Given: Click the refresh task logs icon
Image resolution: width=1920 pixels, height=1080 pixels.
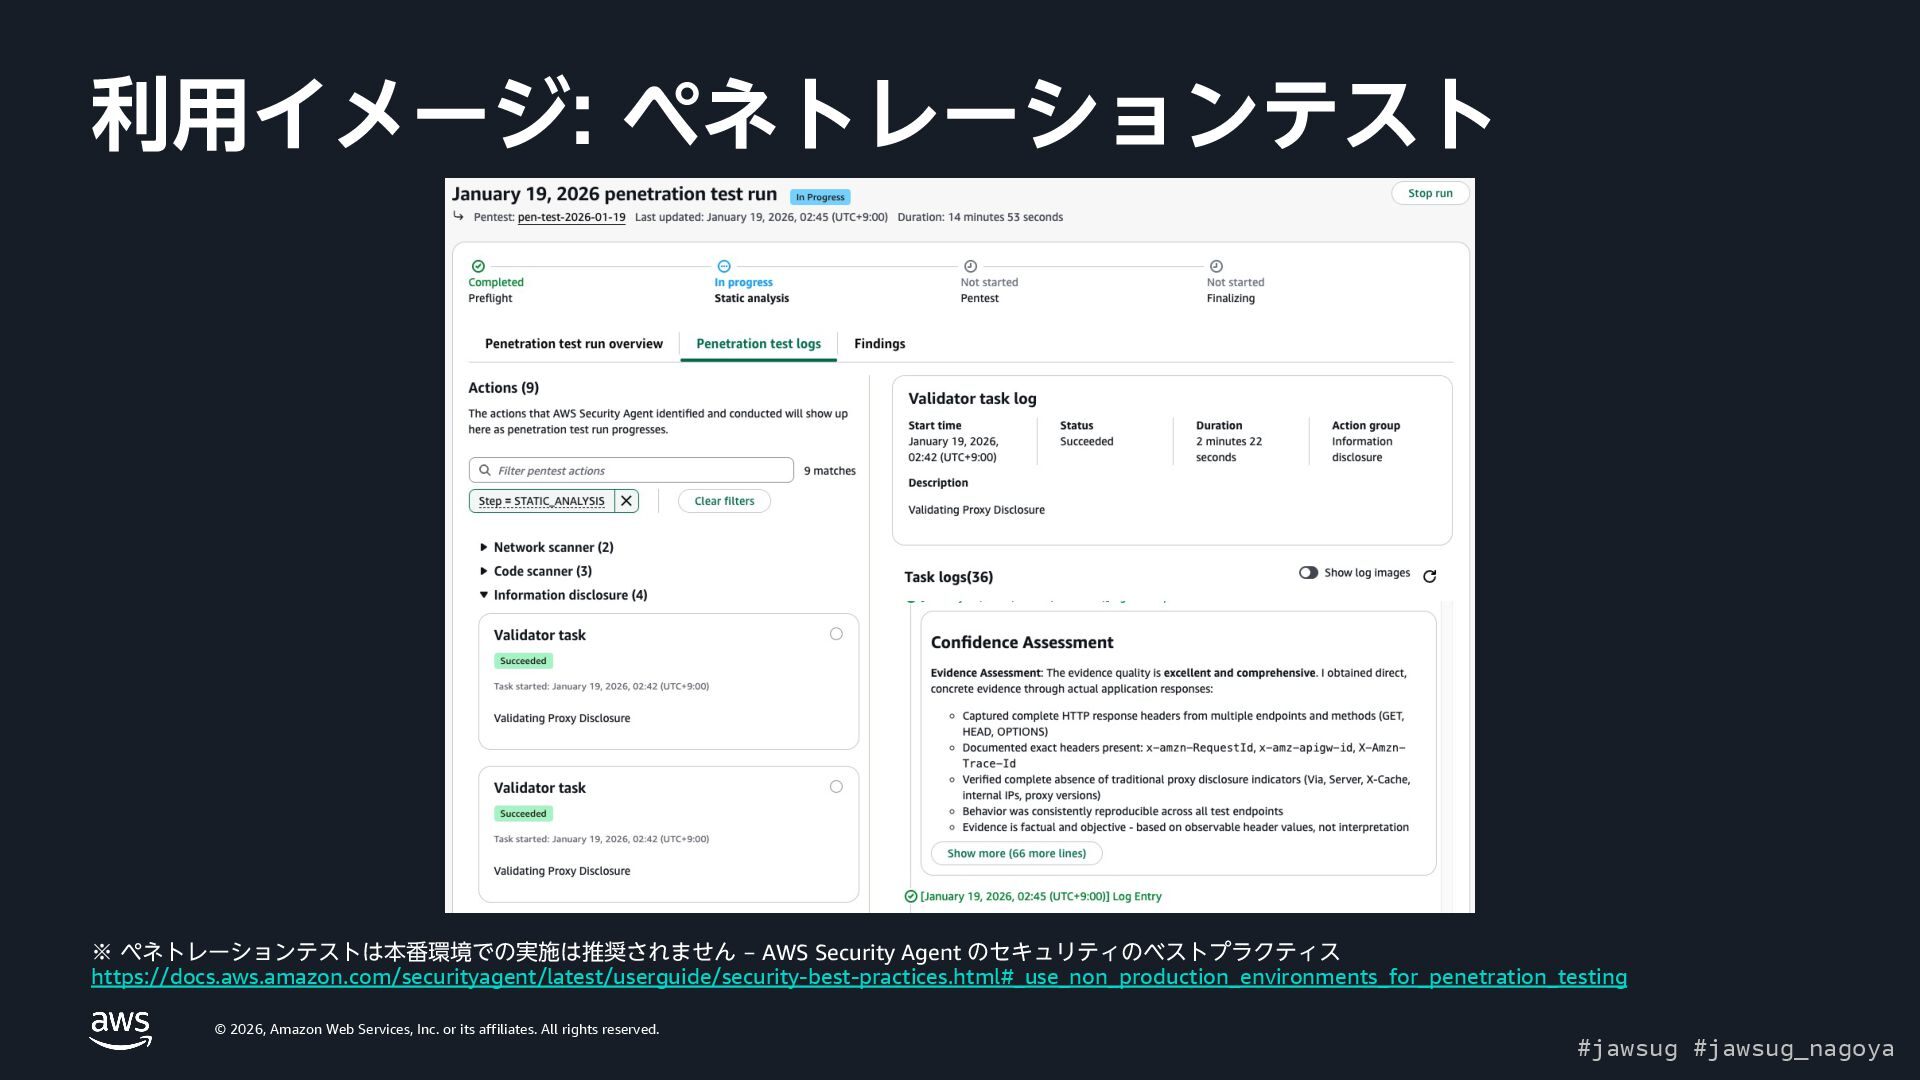Looking at the screenshot, I should tap(1429, 576).
